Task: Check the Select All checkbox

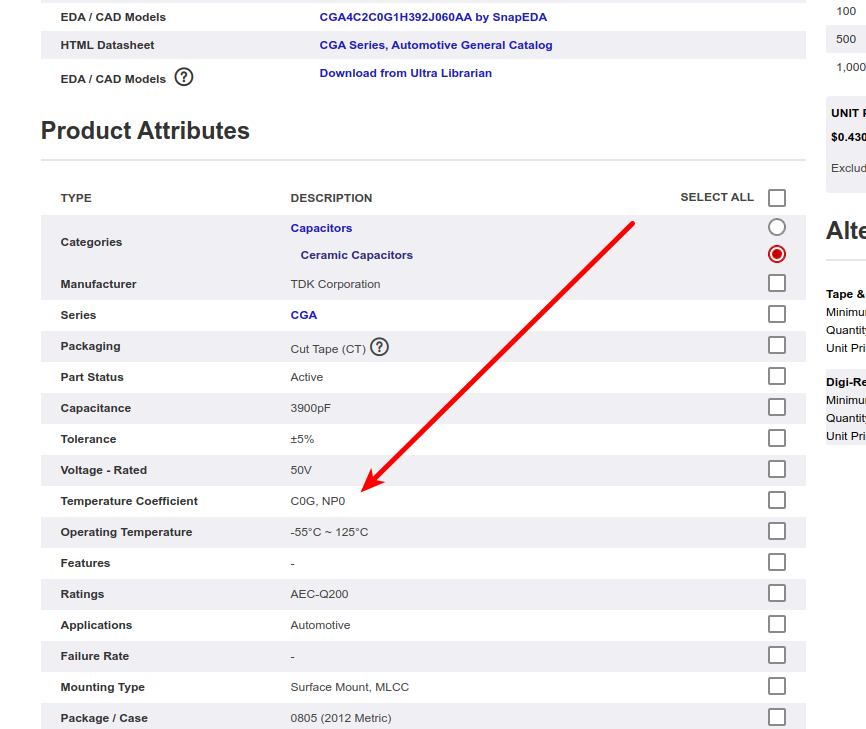Action: tap(777, 198)
